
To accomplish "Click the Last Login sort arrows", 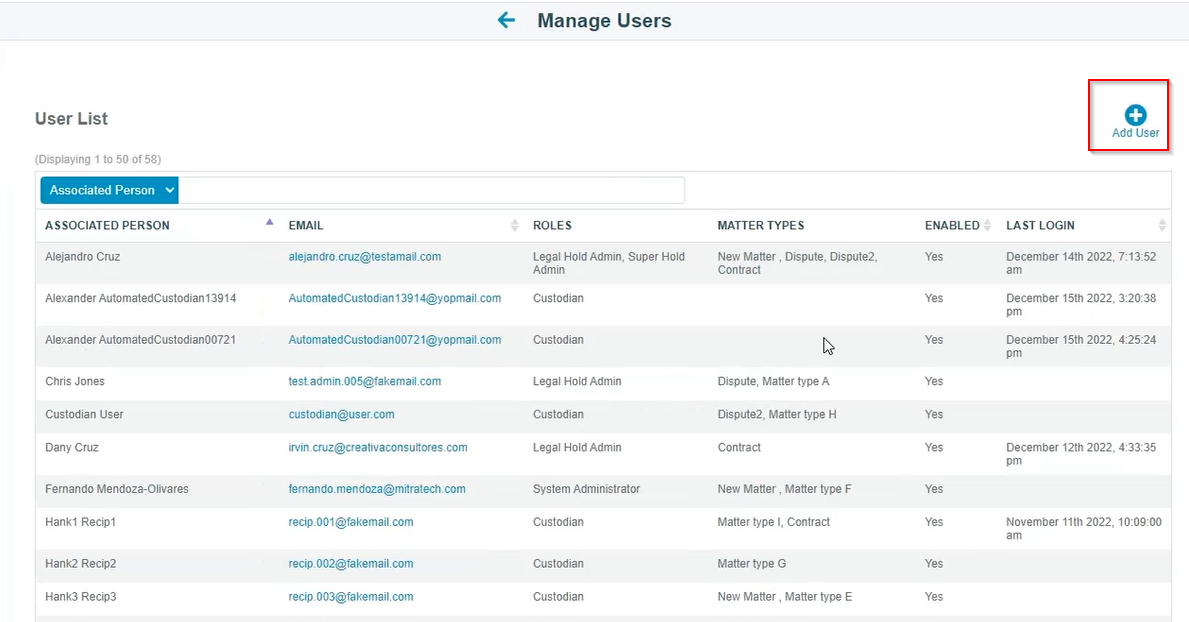I will click(1162, 225).
